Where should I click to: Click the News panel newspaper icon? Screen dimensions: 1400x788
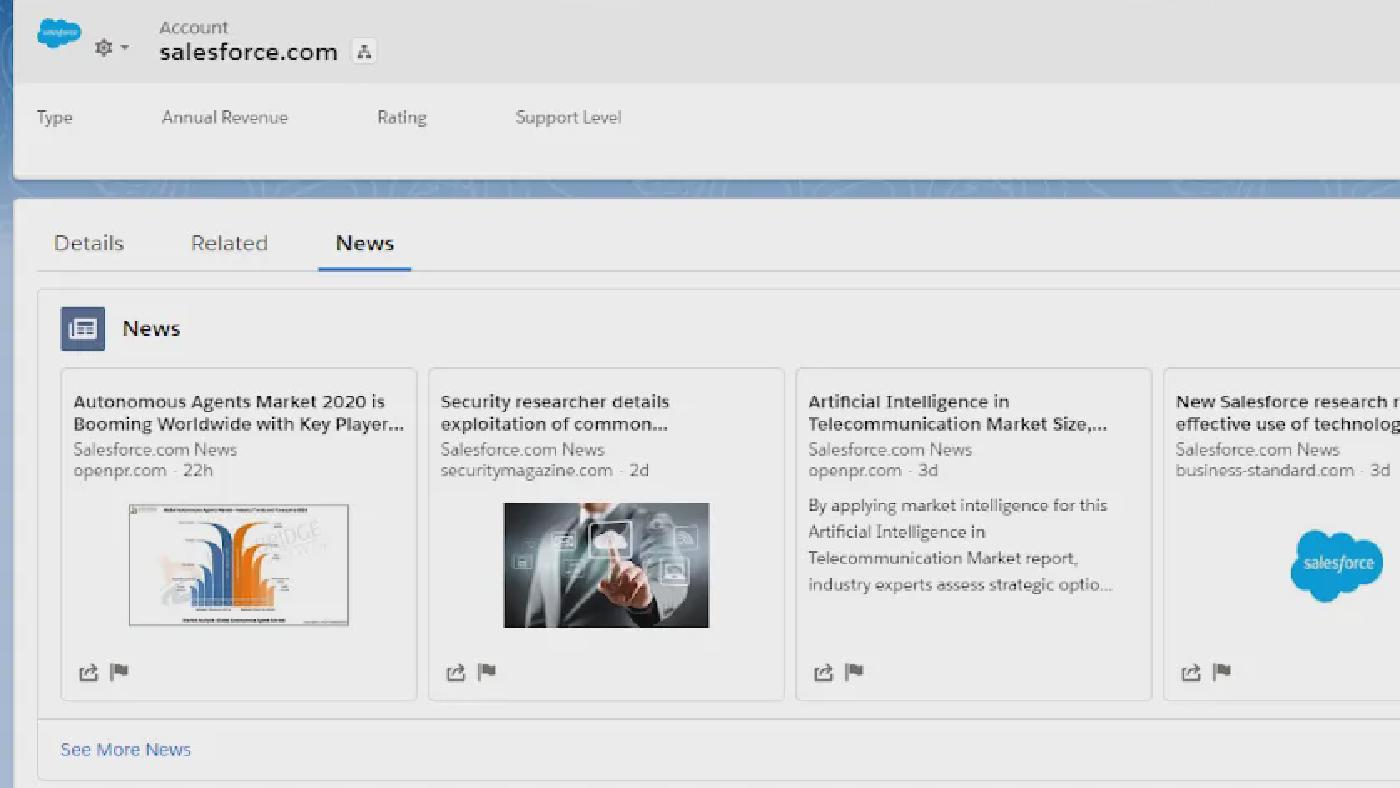[82, 328]
